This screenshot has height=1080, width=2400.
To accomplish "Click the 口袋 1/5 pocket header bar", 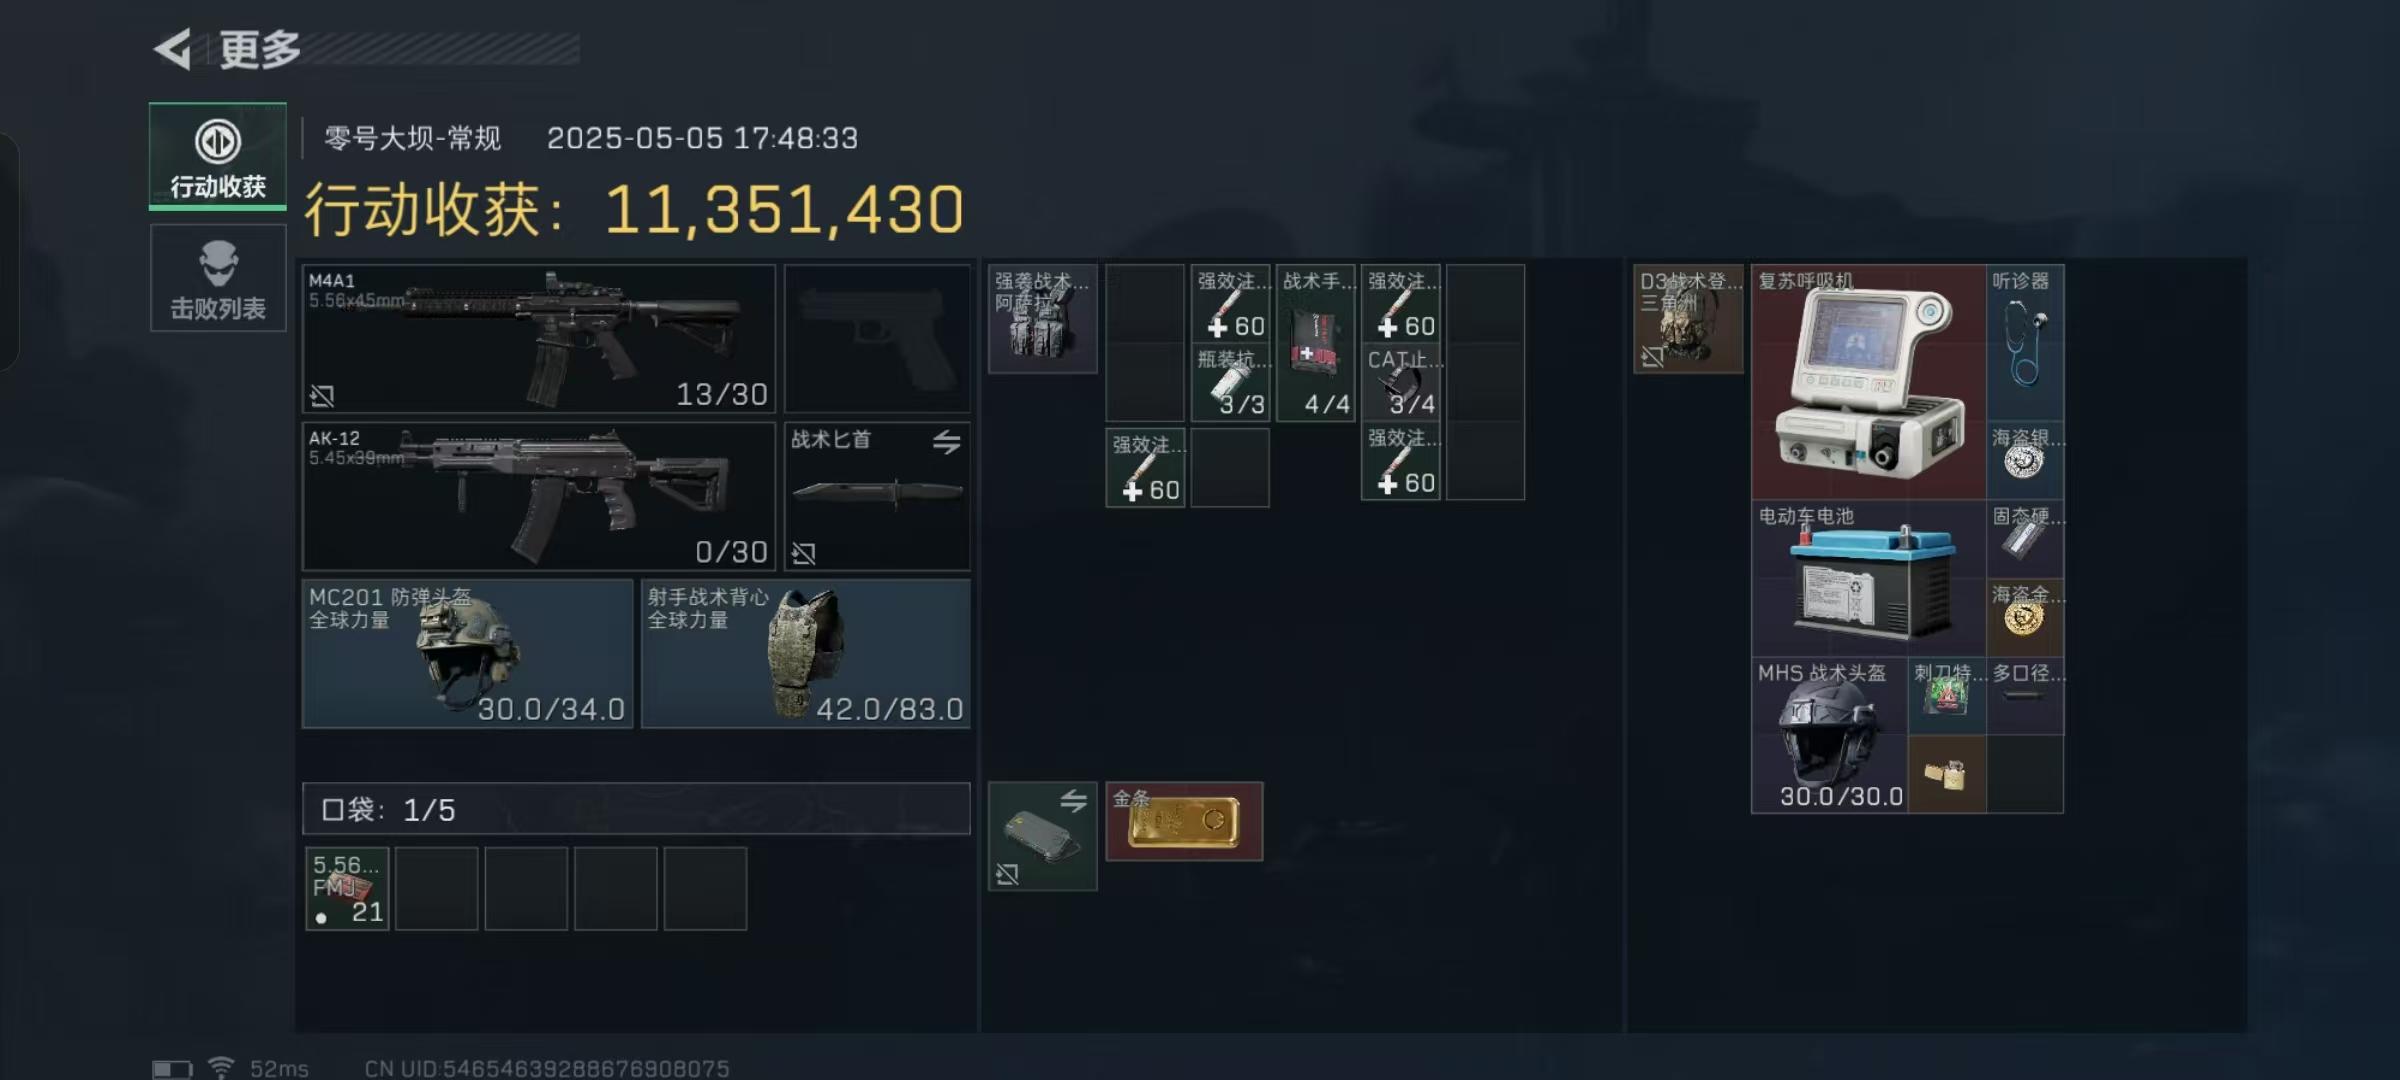I will (636, 809).
